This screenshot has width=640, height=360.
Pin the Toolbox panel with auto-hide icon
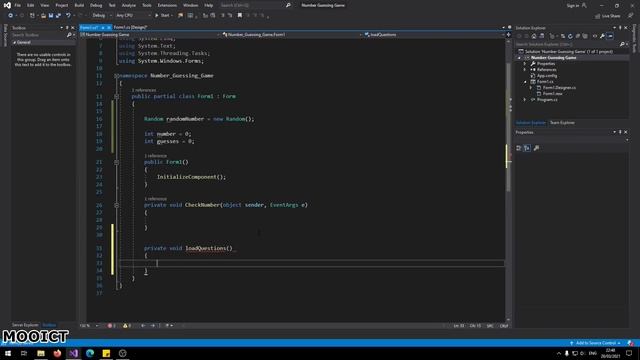pyautogui.click(x=67, y=28)
